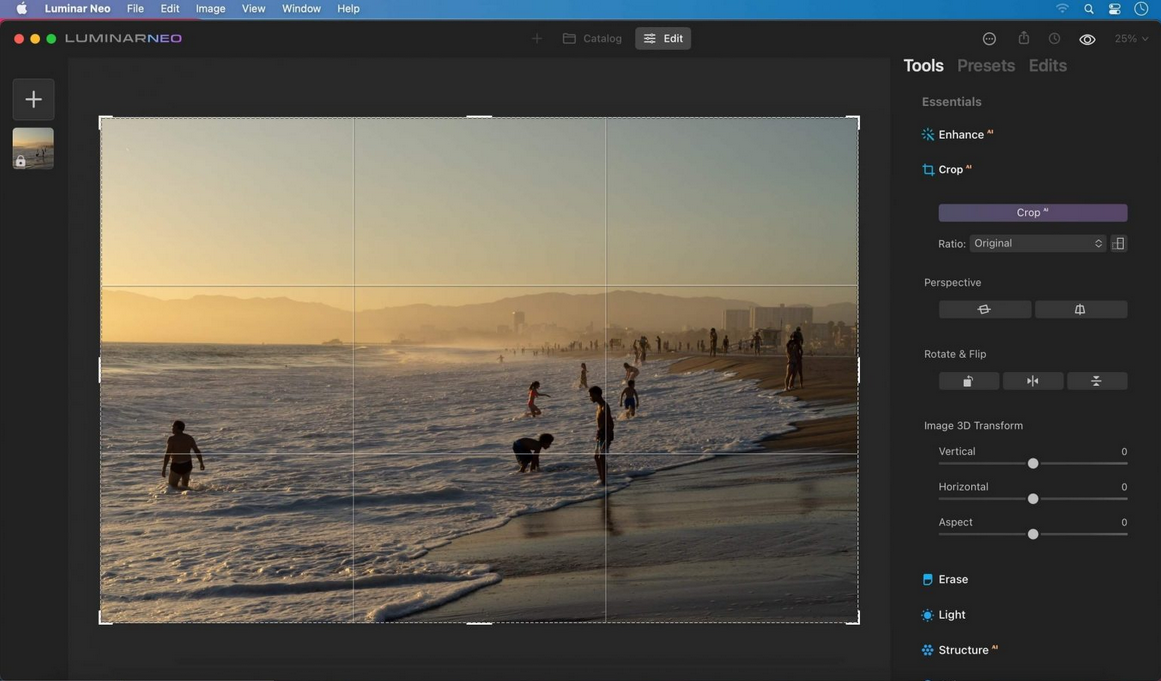Click the Essentials section label

(951, 102)
